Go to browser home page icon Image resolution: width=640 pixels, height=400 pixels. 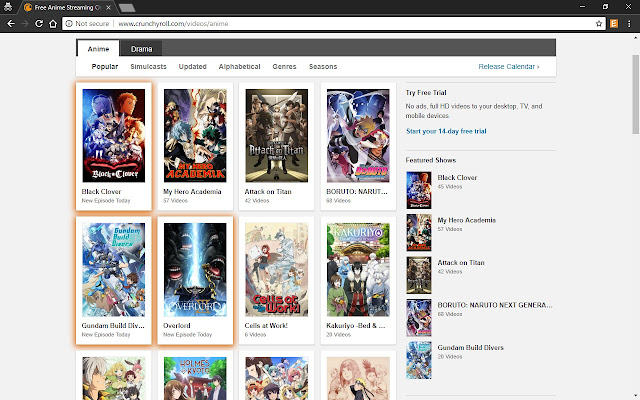click(53, 24)
